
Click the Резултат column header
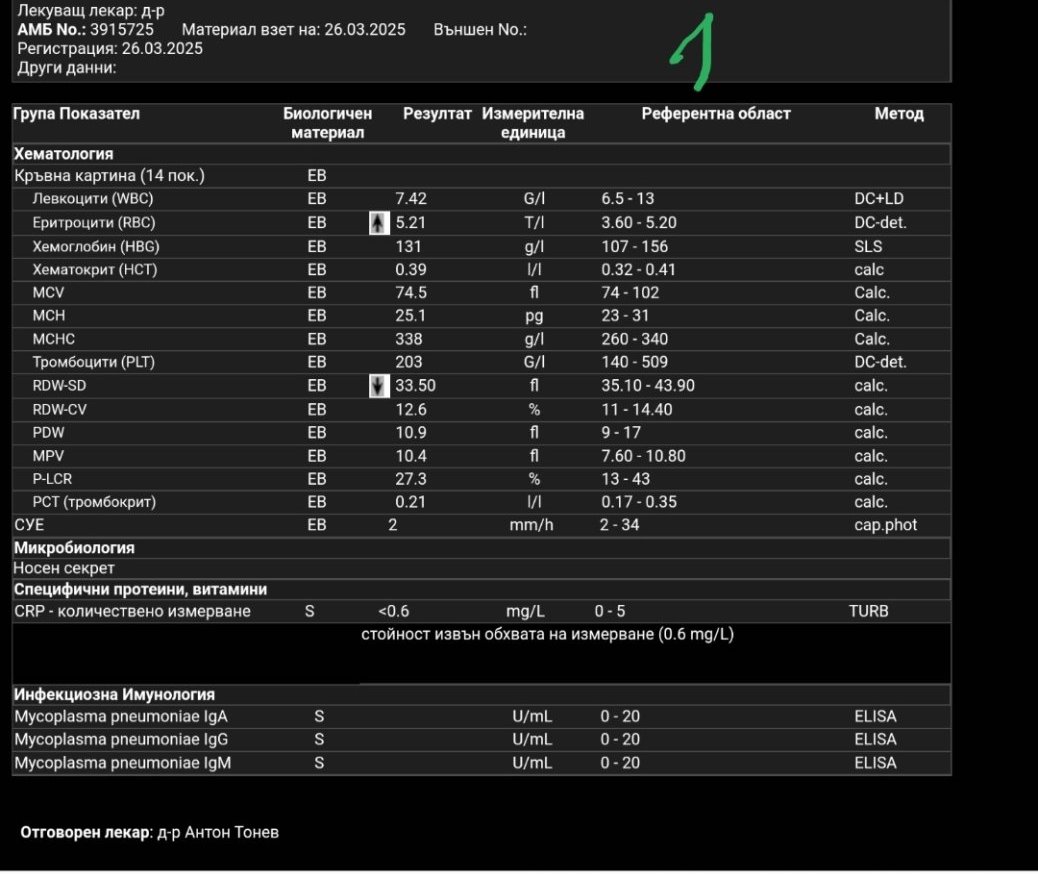point(437,114)
